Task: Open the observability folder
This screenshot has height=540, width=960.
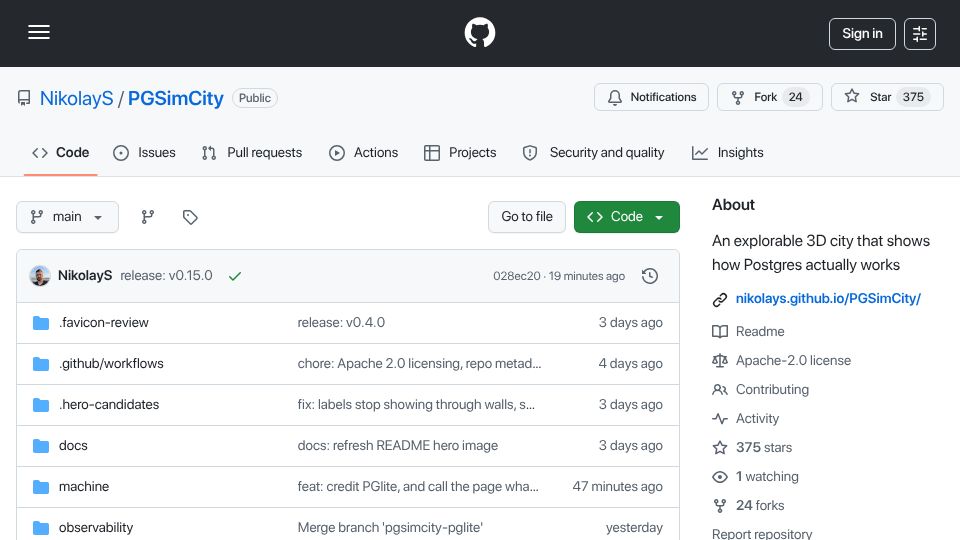Action: click(x=96, y=528)
